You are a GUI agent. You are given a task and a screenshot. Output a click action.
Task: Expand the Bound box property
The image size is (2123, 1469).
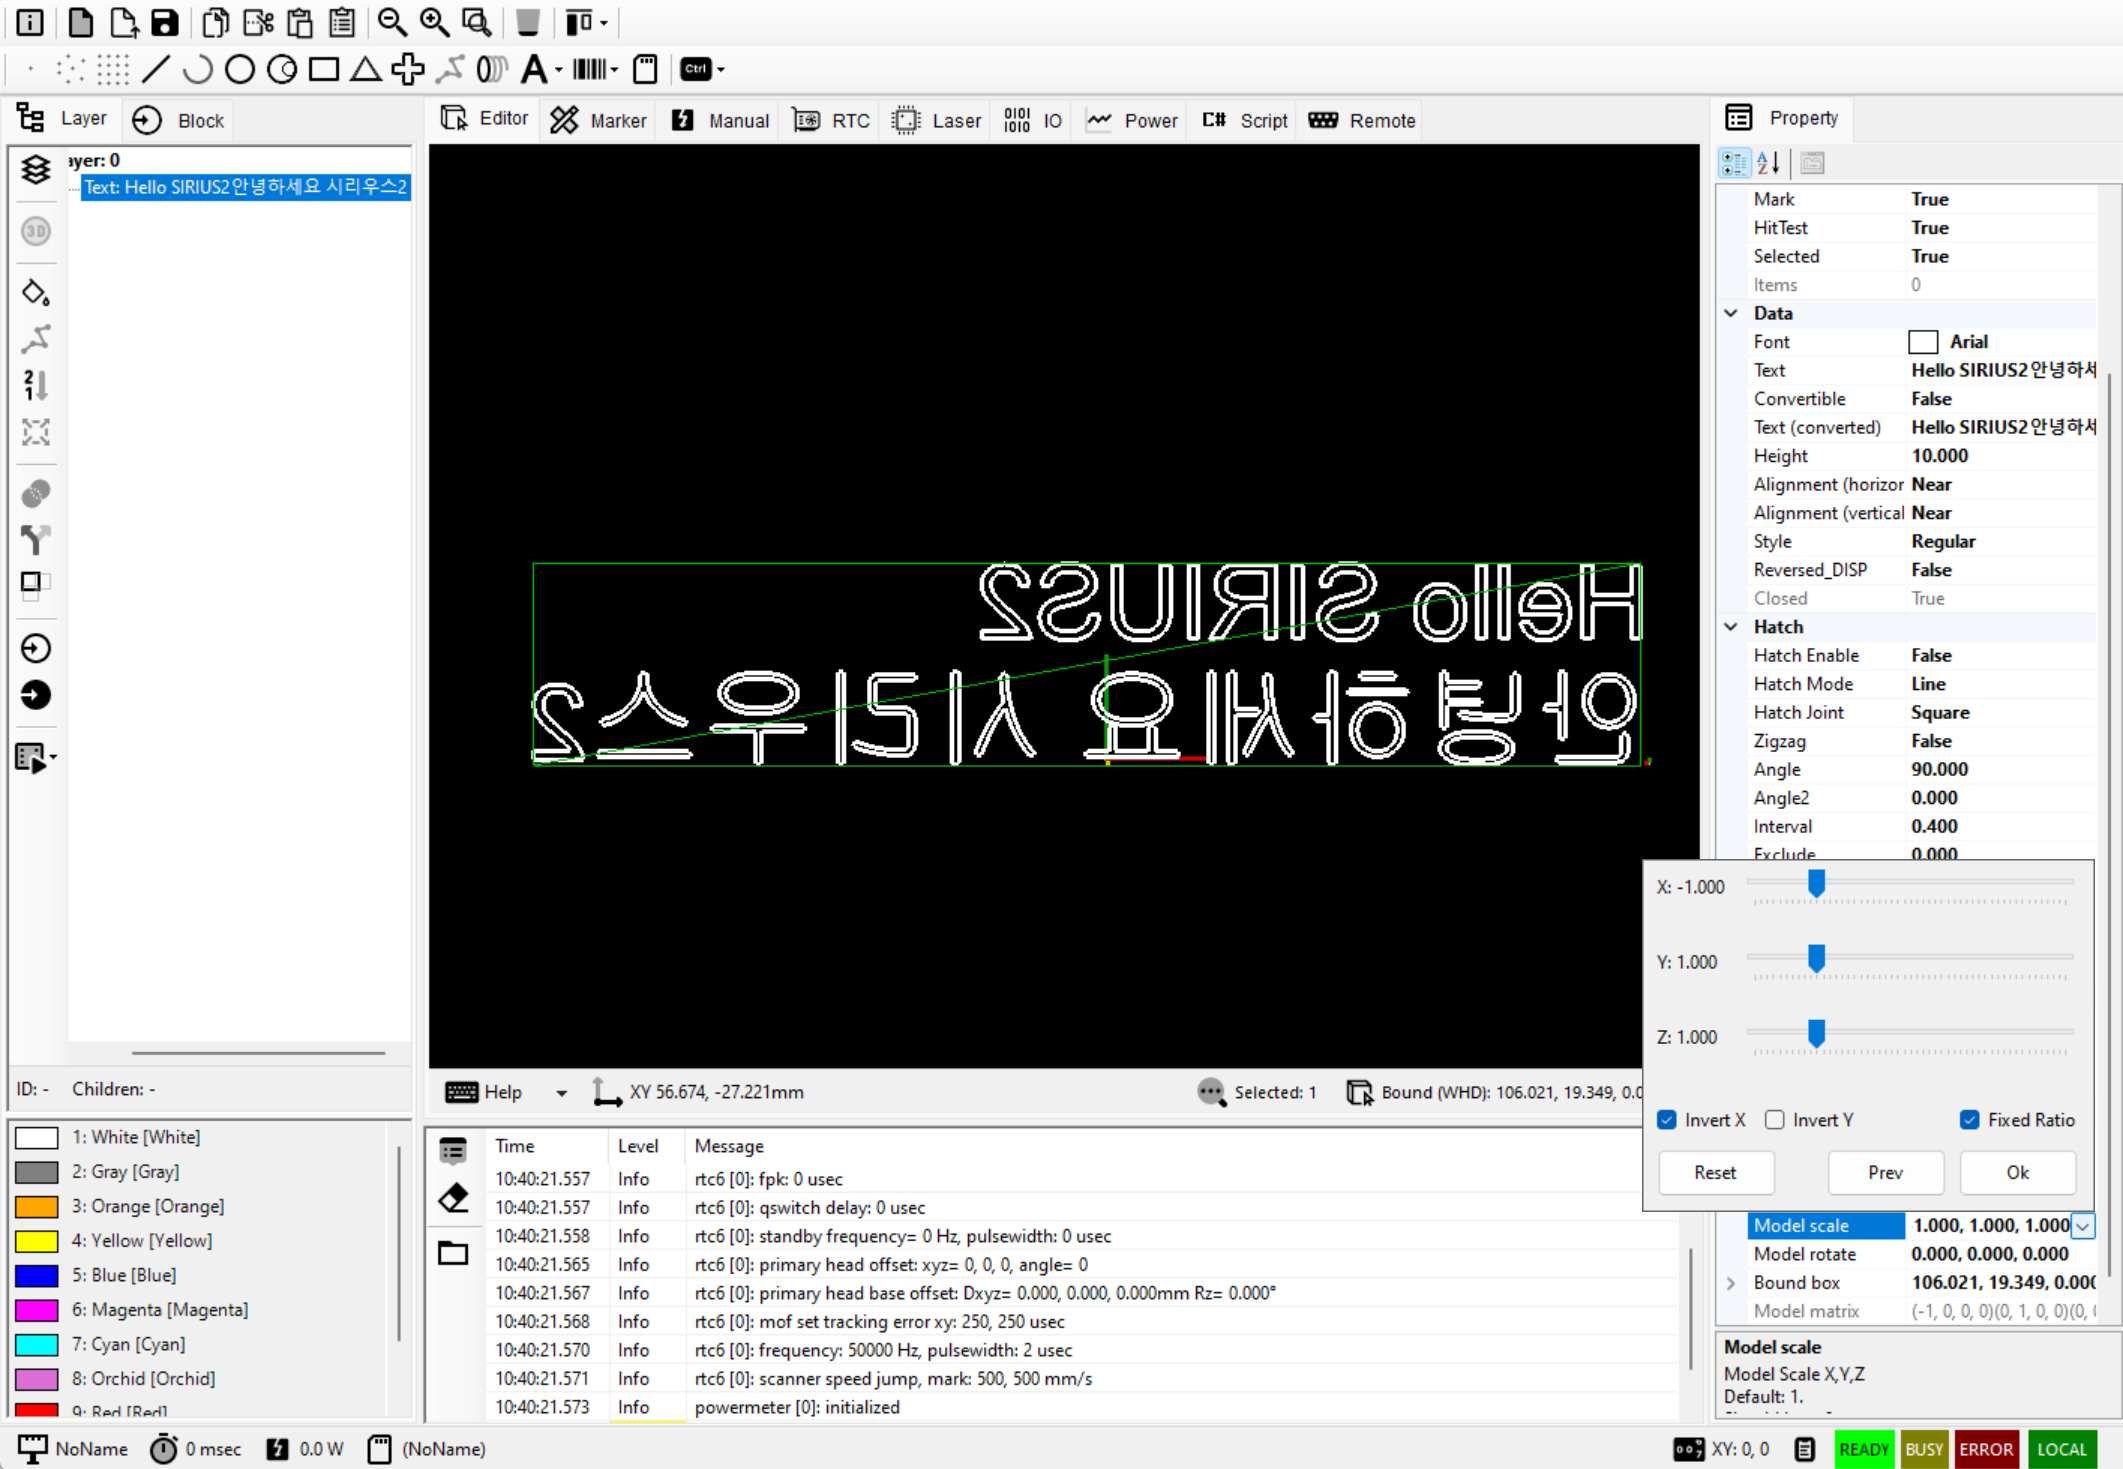point(1731,1283)
